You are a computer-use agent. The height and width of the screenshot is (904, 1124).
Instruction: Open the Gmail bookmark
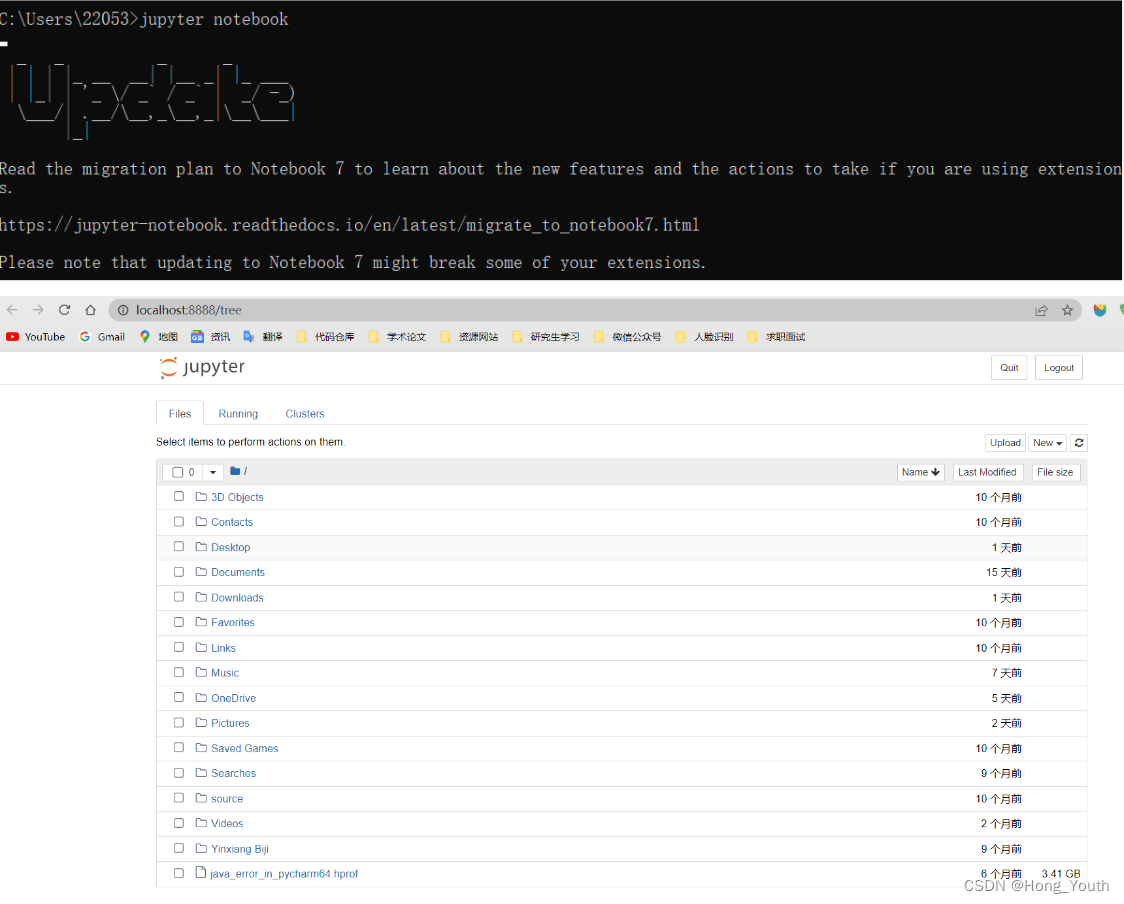102,337
